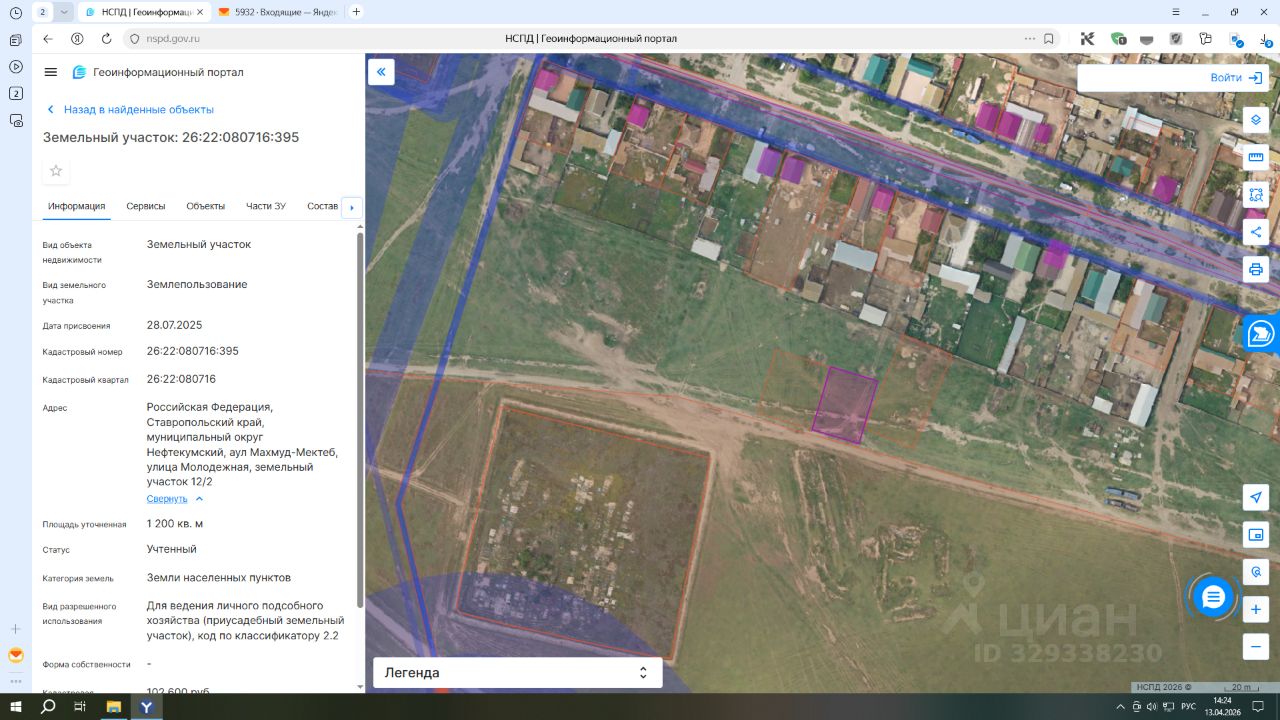Toggle the mini-map overview button
Screen dimensions: 1280x720
tap(1256, 534)
